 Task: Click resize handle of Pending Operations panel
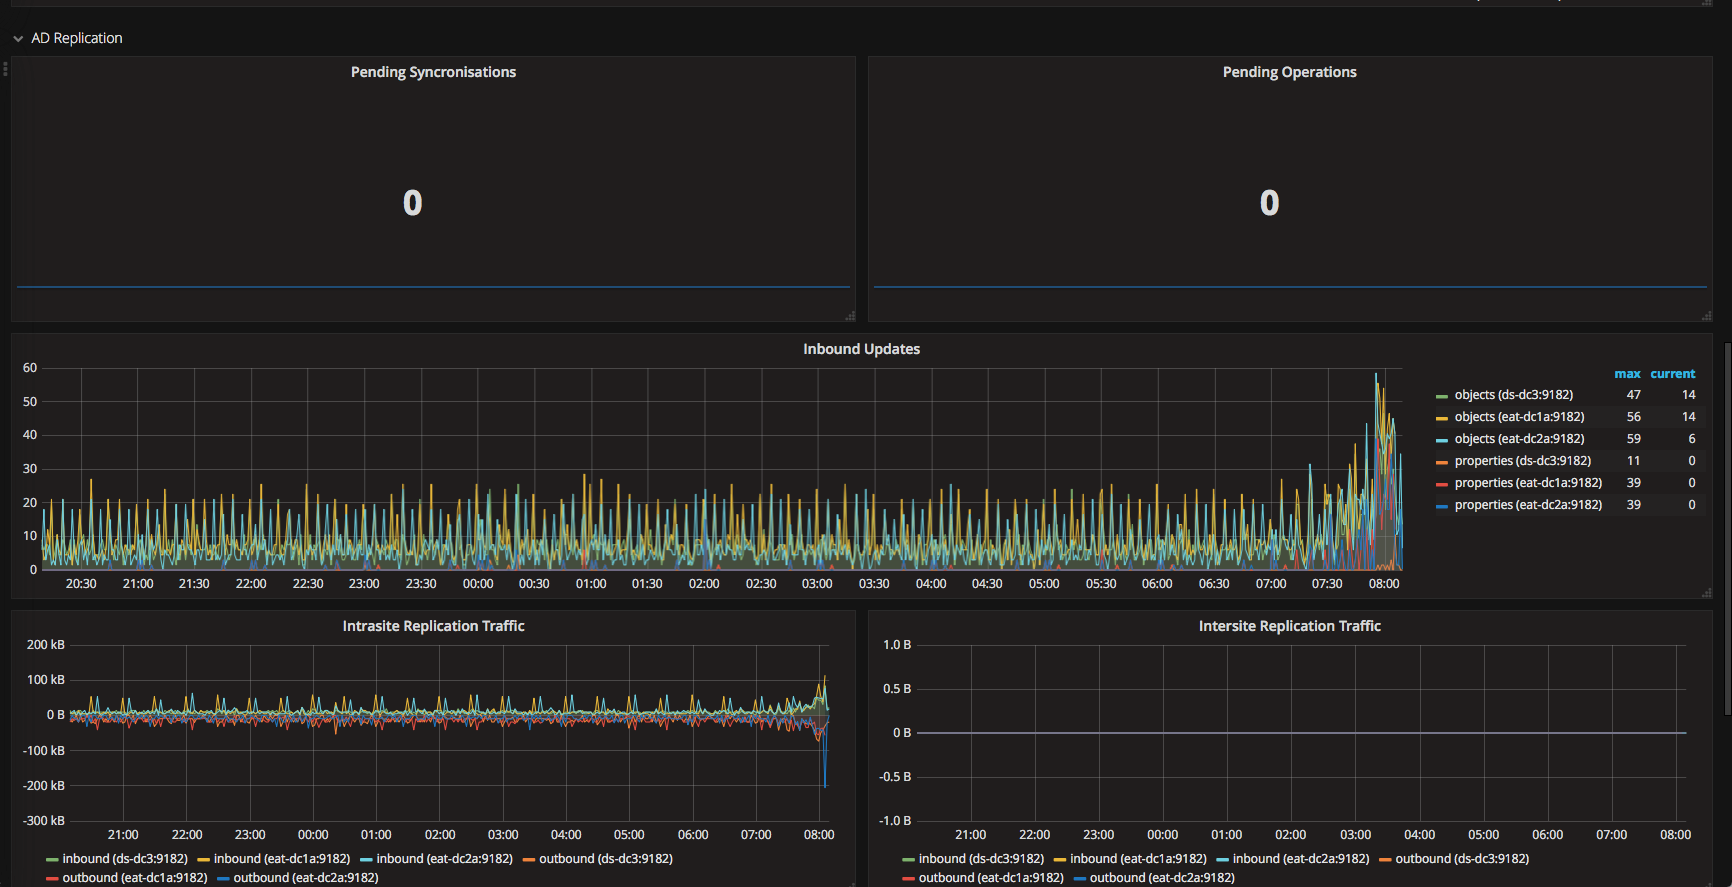[x=1706, y=316]
